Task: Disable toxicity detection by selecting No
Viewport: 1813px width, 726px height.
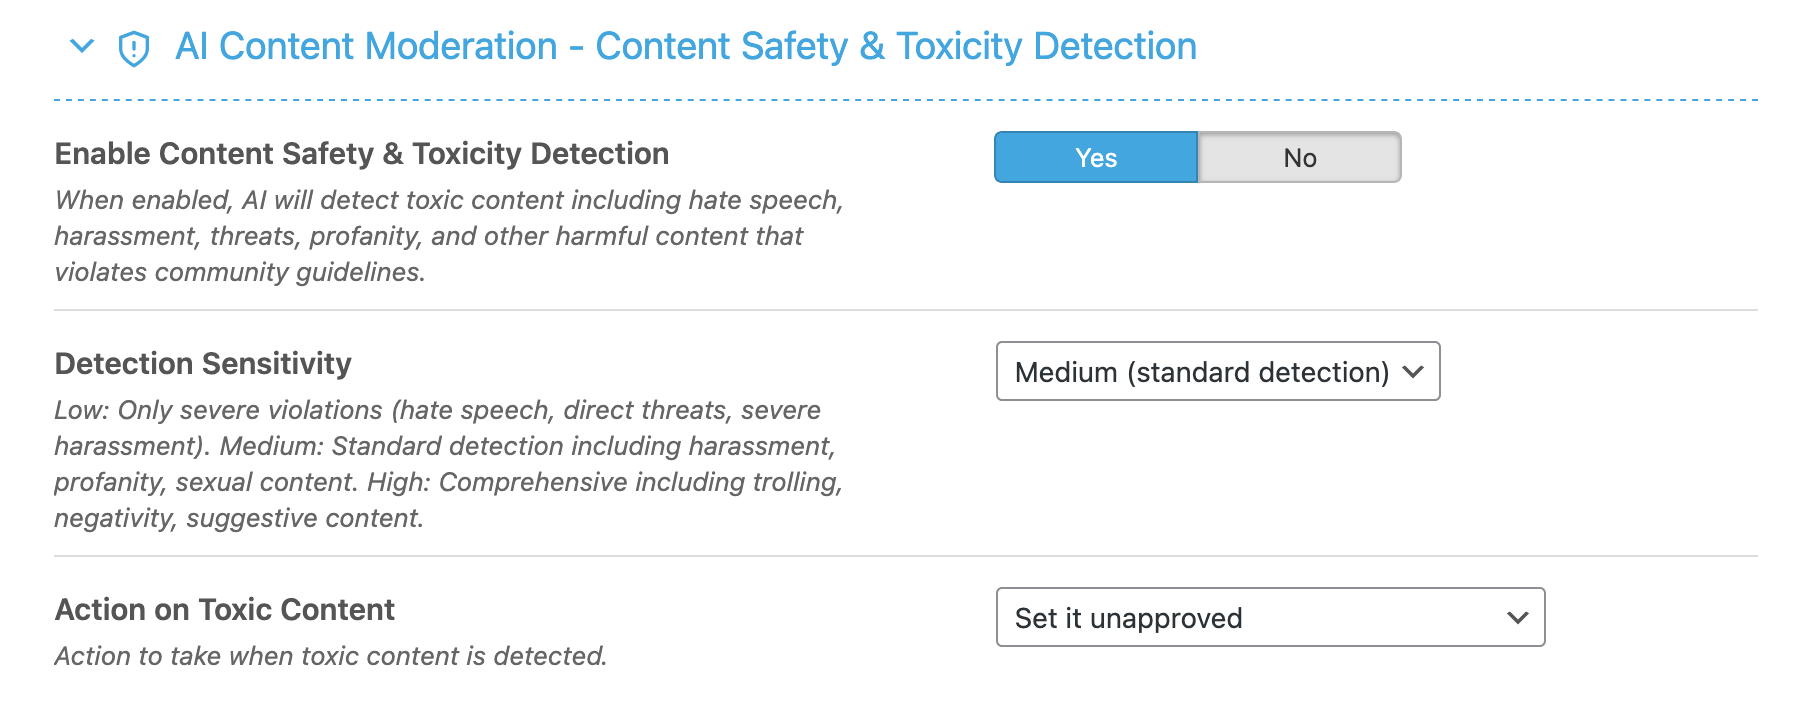Action: (x=1299, y=157)
